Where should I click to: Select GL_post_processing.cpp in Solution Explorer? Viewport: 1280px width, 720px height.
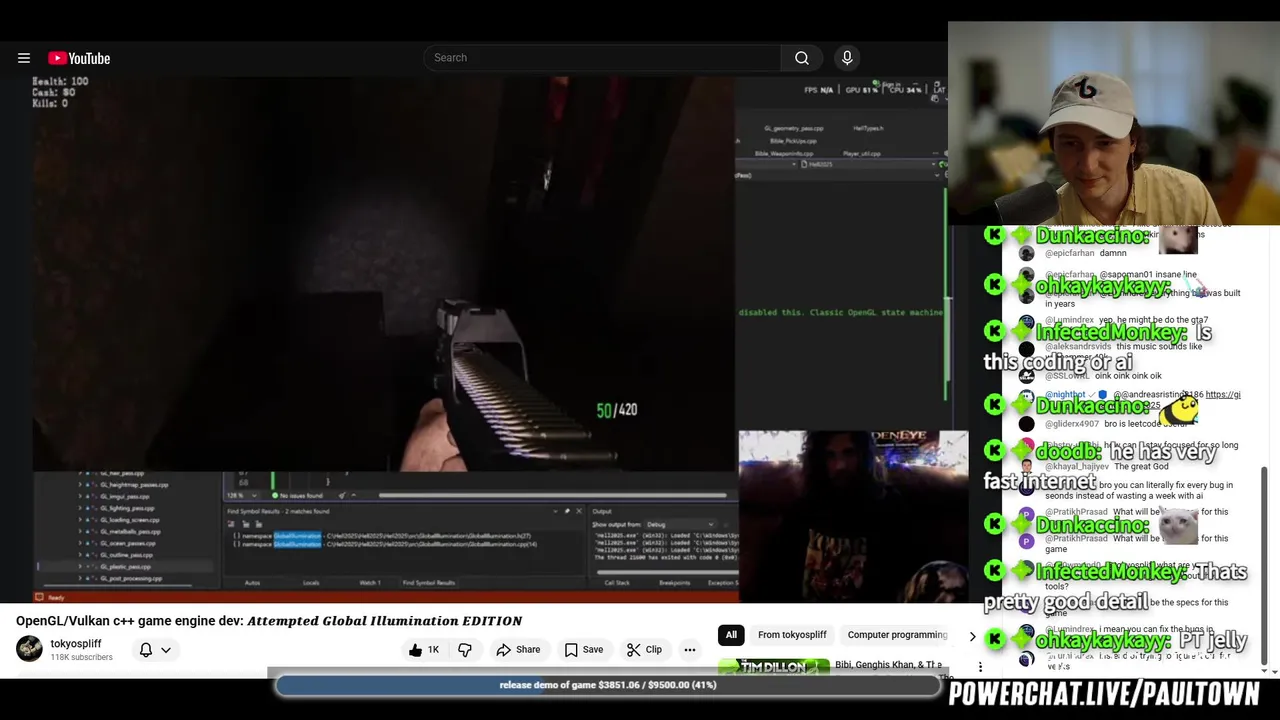pyautogui.click(x=130, y=578)
